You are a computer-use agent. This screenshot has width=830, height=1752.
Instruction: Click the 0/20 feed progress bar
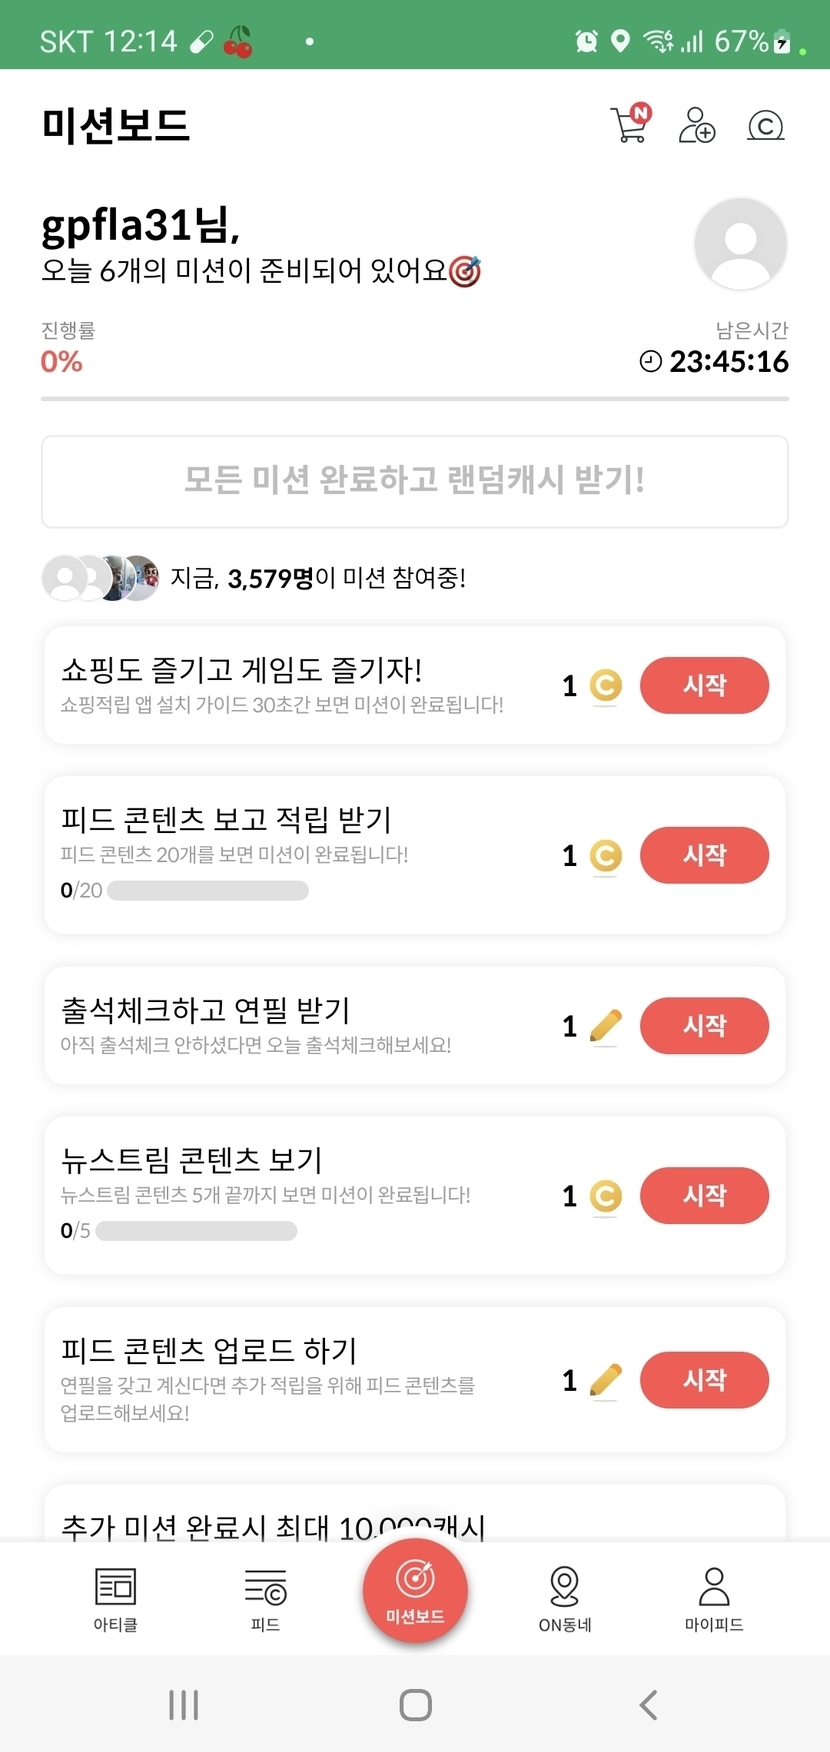click(207, 890)
